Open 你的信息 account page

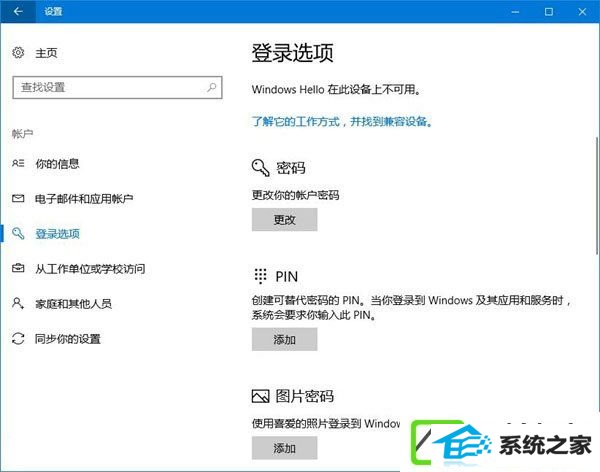click(x=57, y=164)
